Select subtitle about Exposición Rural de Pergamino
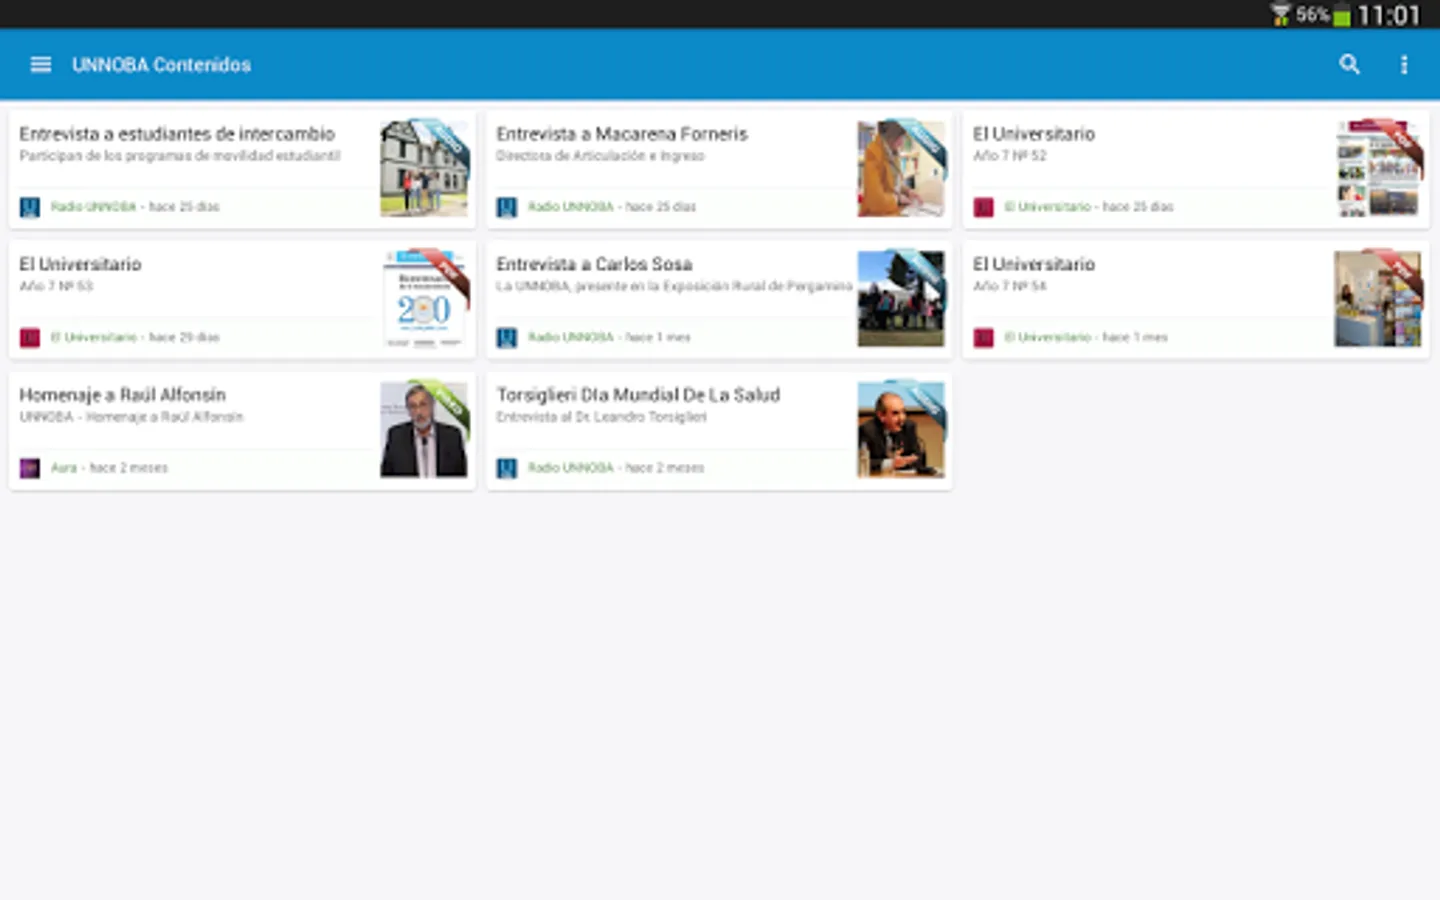This screenshot has width=1440, height=900. (674, 286)
